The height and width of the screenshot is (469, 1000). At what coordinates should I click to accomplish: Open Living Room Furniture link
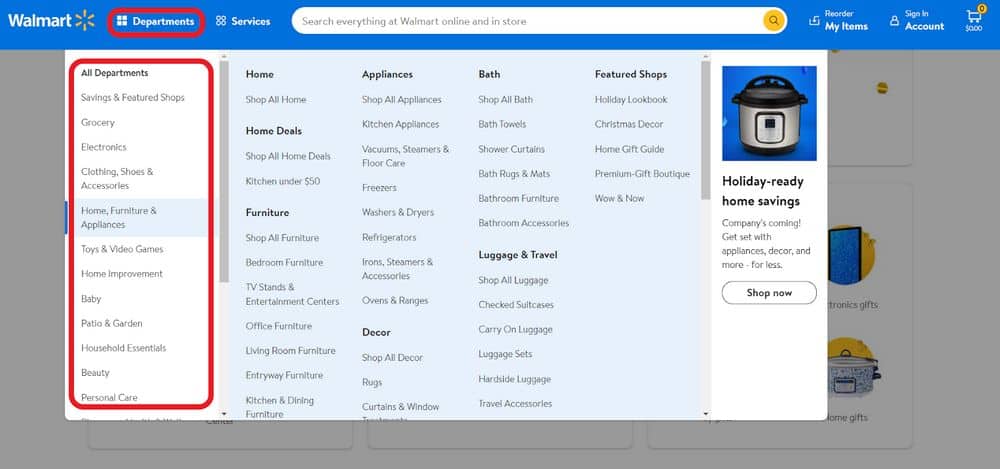(290, 351)
